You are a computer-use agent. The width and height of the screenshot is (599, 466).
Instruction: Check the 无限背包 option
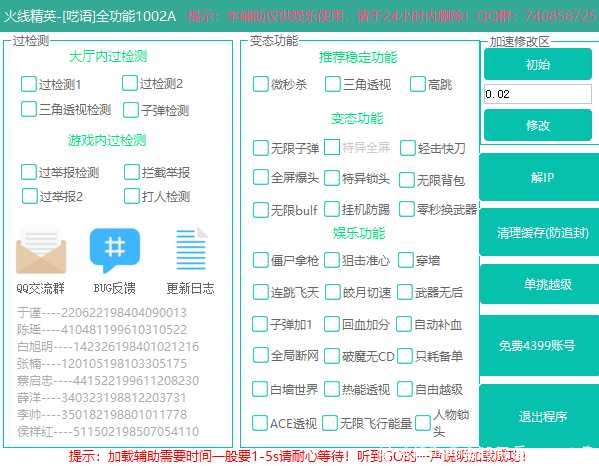(x=406, y=180)
